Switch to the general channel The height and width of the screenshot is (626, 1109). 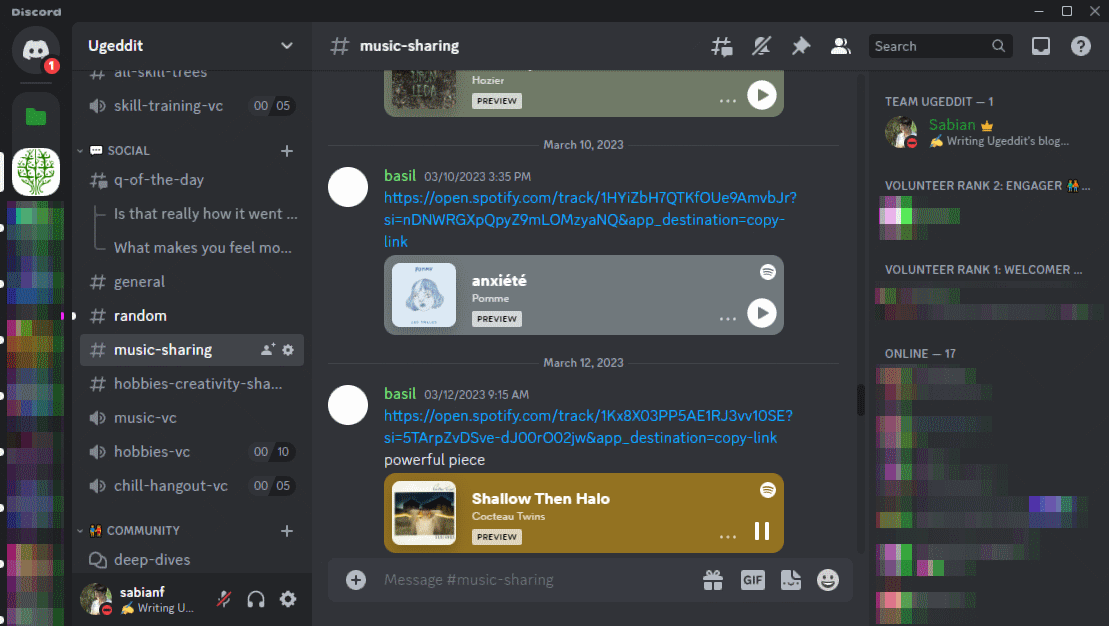(140, 282)
